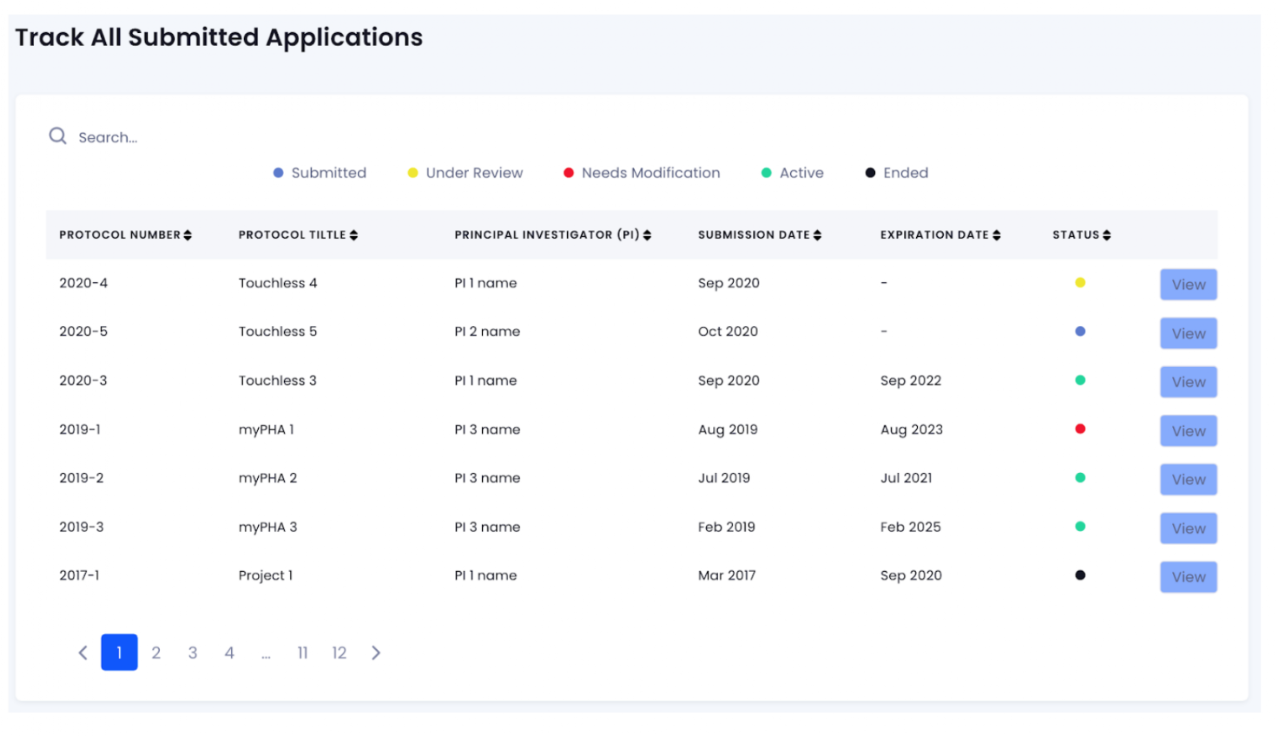Click expiration date Sep 2022
The height and width of the screenshot is (736, 1280).
point(911,381)
